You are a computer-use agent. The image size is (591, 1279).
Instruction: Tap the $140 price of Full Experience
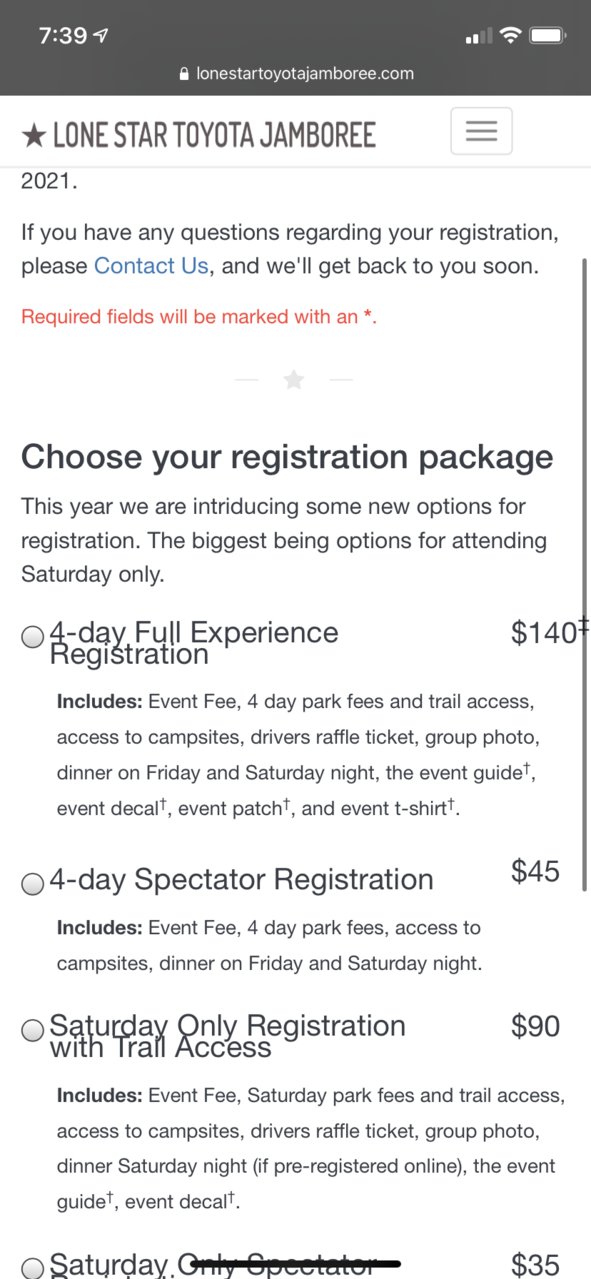[x=545, y=632]
